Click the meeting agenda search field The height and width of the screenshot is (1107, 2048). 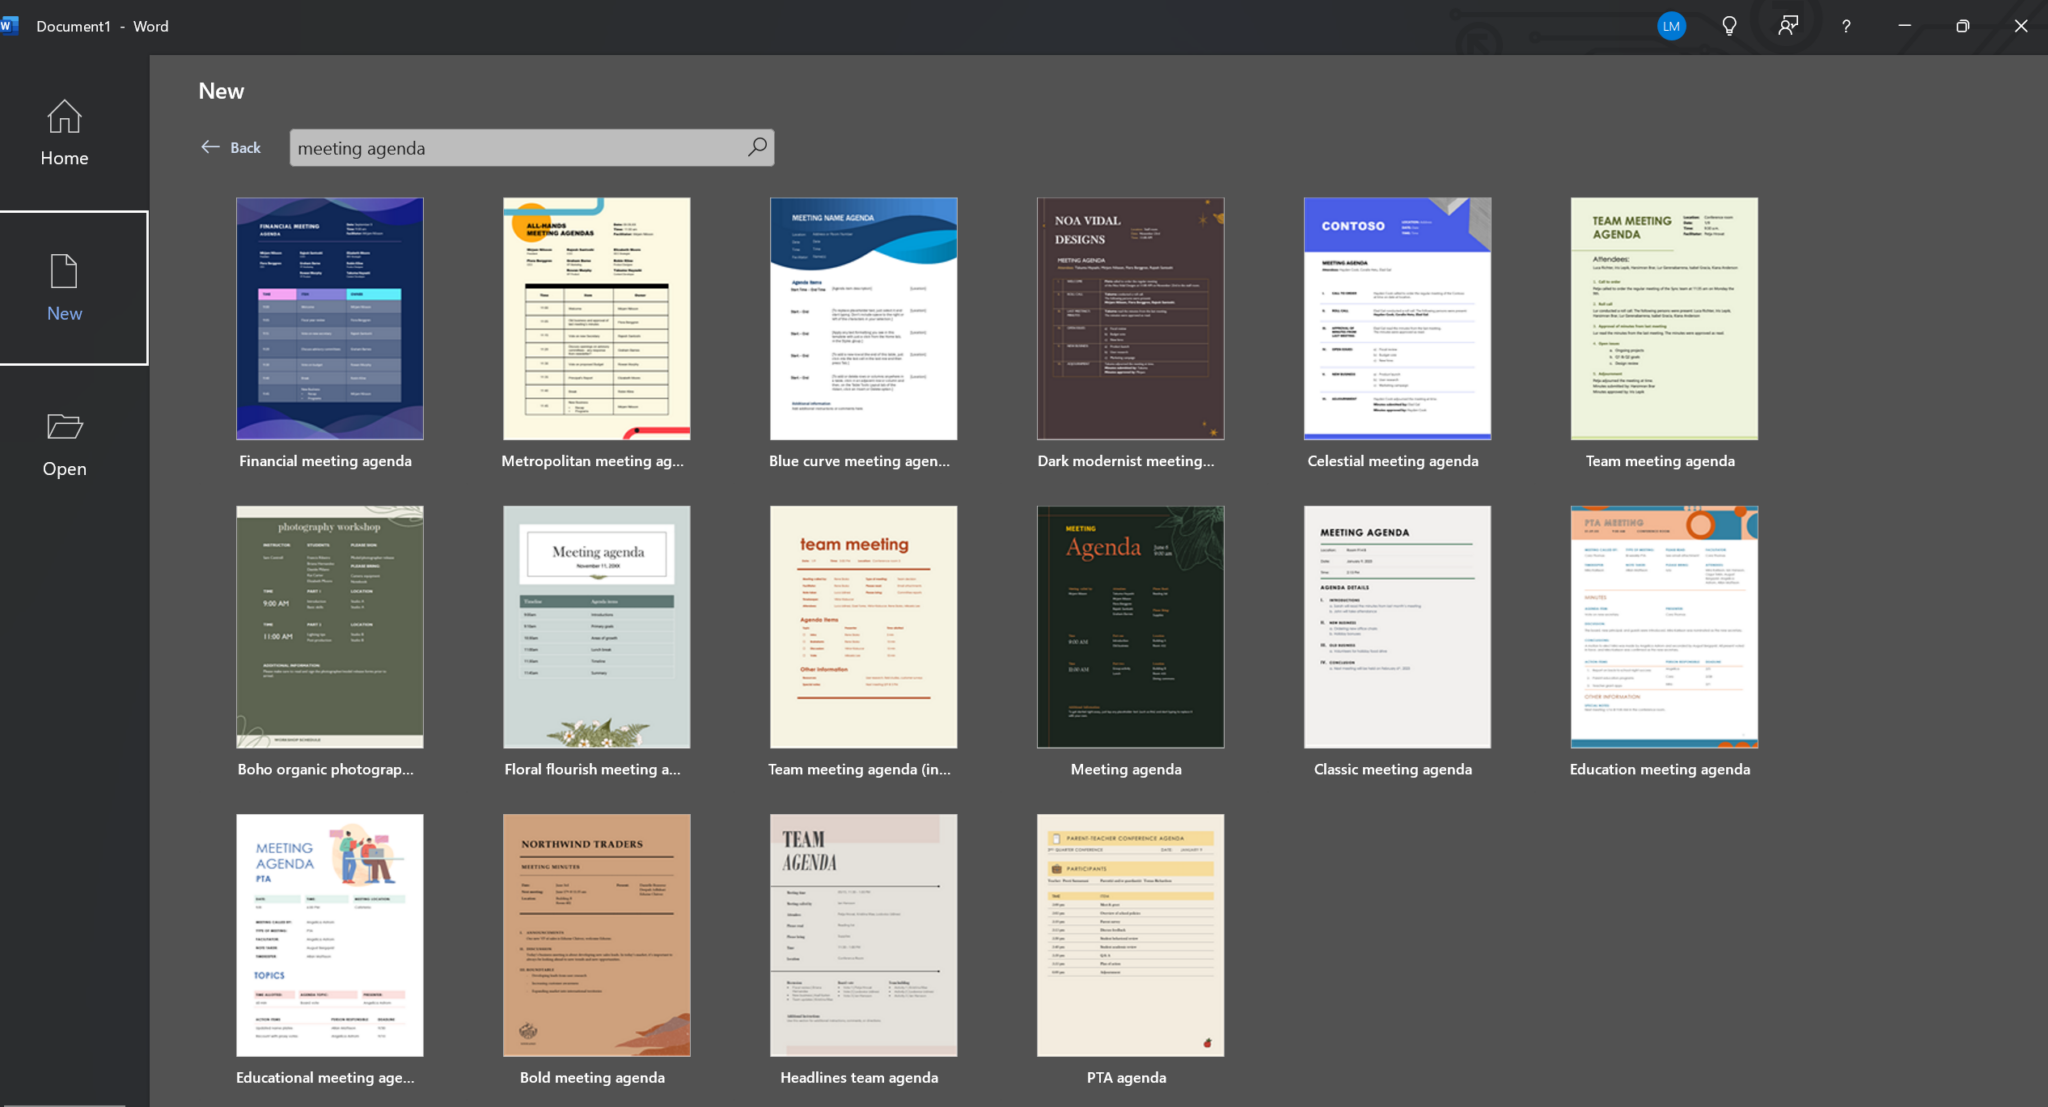(x=515, y=148)
